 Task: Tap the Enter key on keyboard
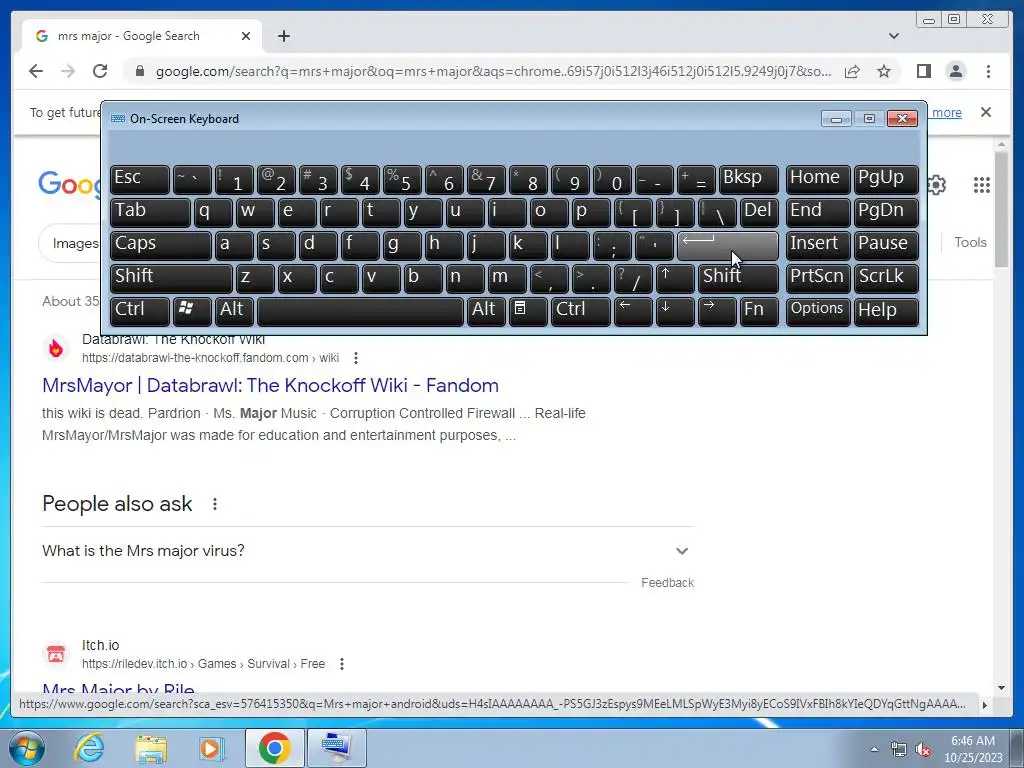(728, 245)
